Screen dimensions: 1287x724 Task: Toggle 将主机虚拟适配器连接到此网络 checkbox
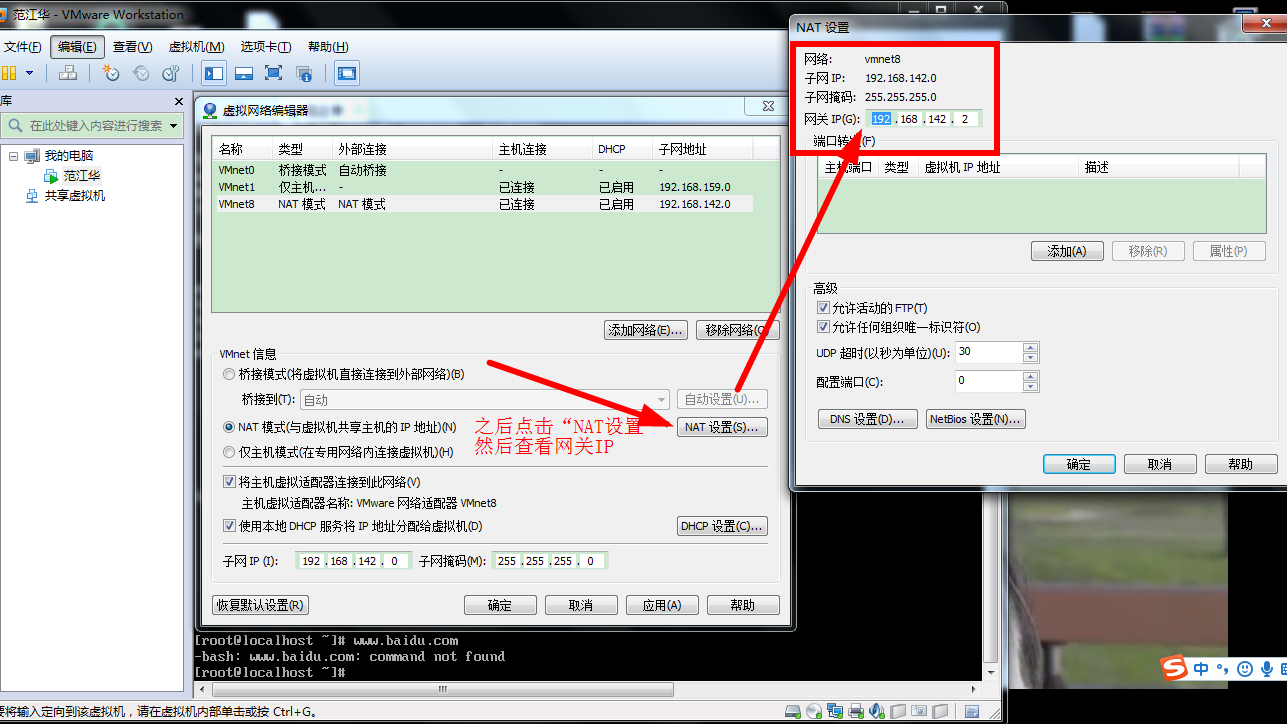230,482
